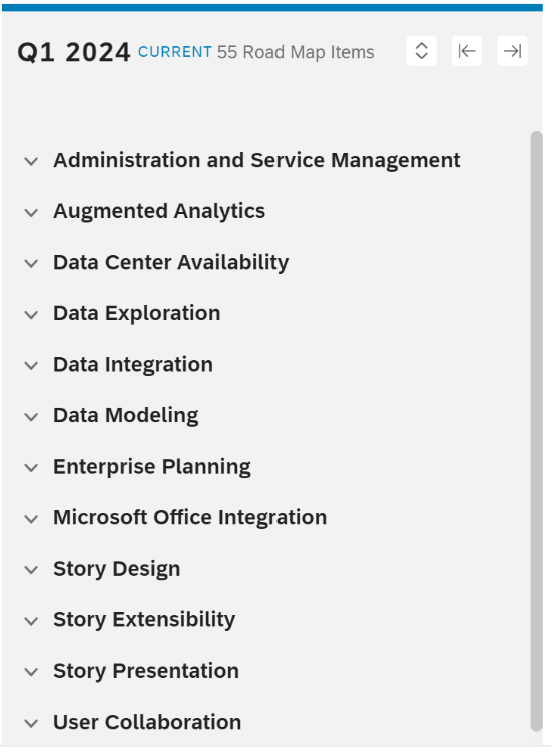Expand the Augmented Analytics chevron

point(31,212)
